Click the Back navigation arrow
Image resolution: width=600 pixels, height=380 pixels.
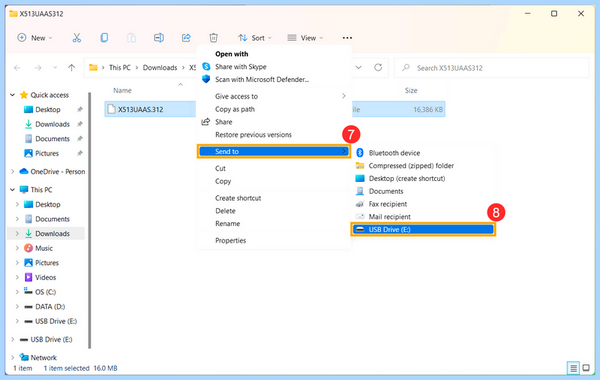click(x=17, y=68)
